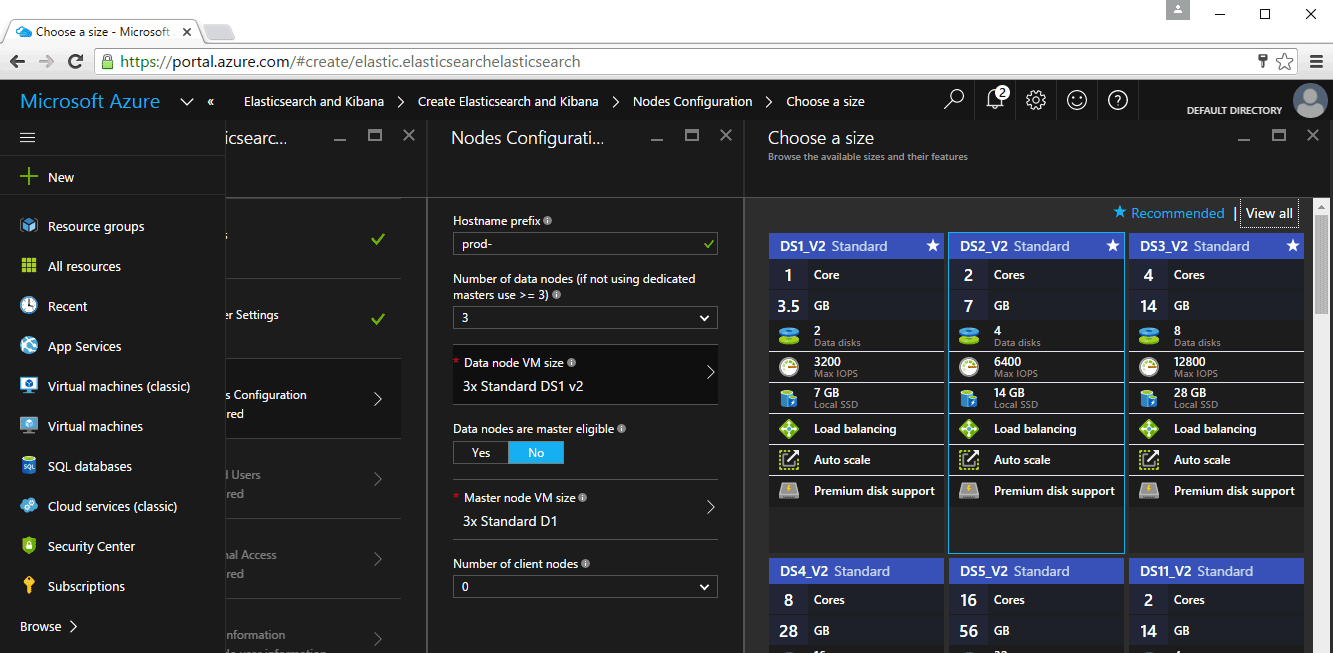This screenshot has width=1333, height=653.
Task: Toggle the Recommended sizes filter
Action: [1169, 213]
